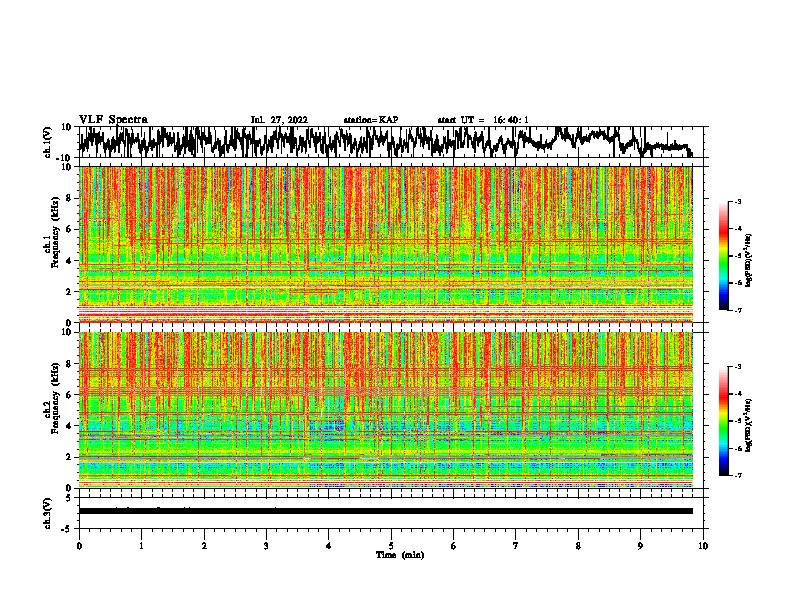Select the "start UT = 16:40:1" text
The width and height of the screenshot is (792, 612).
(483, 120)
